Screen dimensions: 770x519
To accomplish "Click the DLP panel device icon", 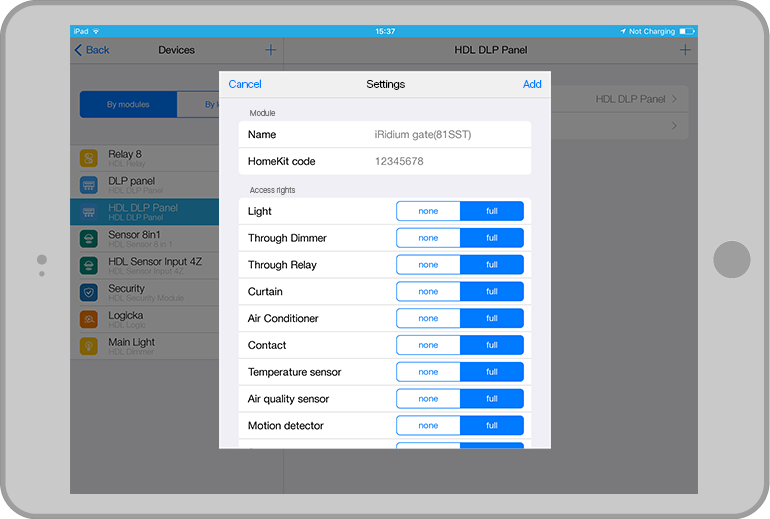I will [x=88, y=185].
